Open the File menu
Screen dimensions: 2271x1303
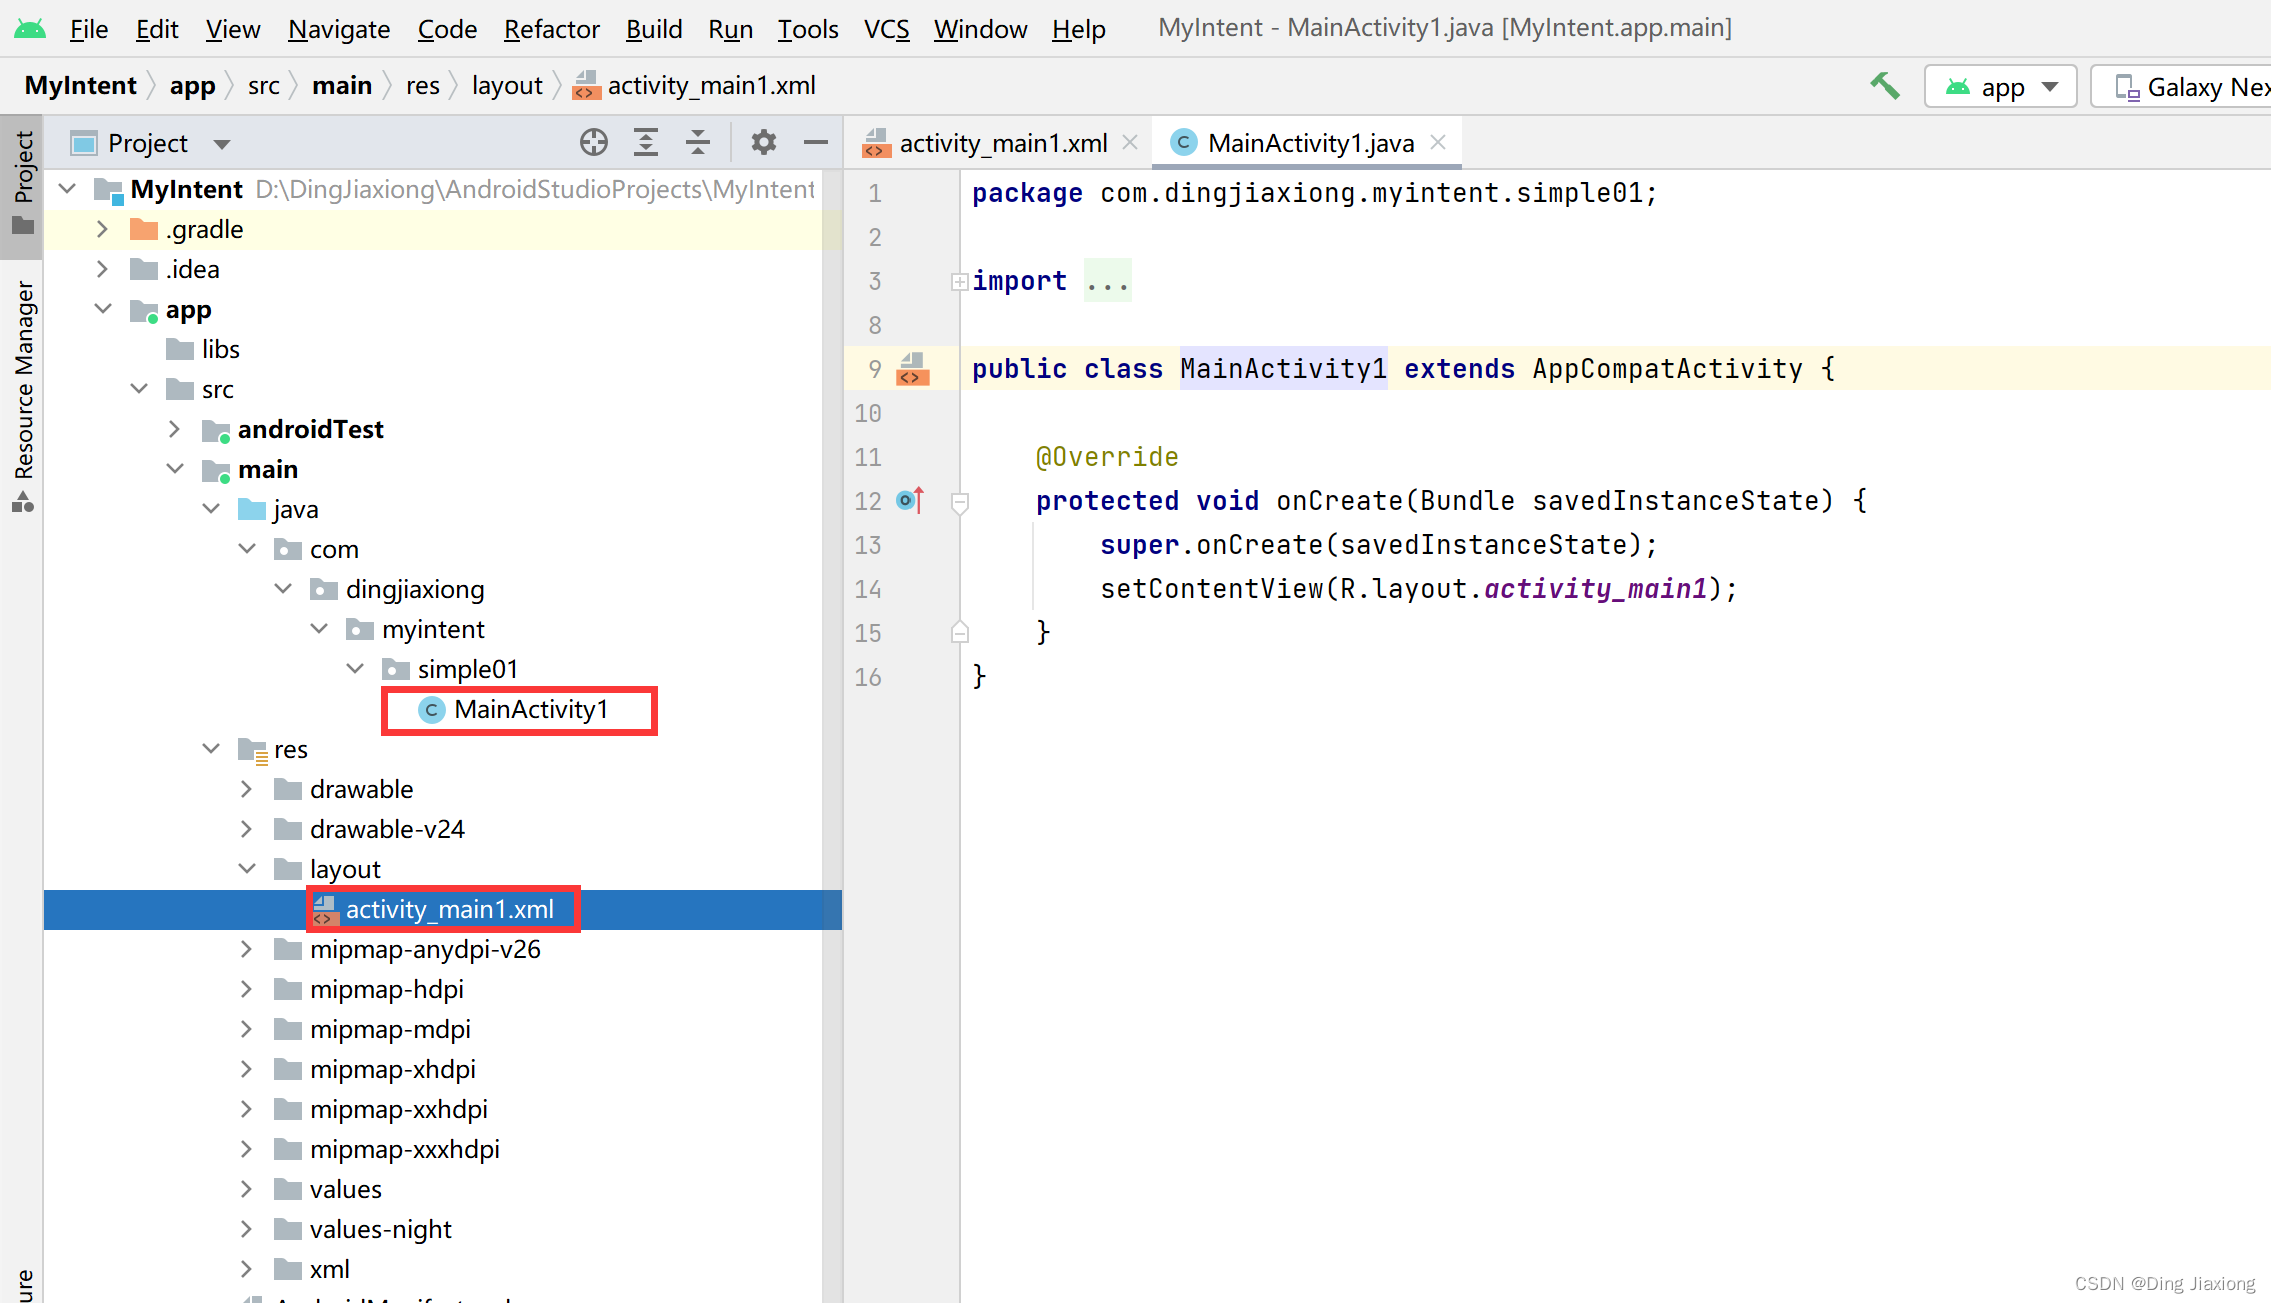88,29
